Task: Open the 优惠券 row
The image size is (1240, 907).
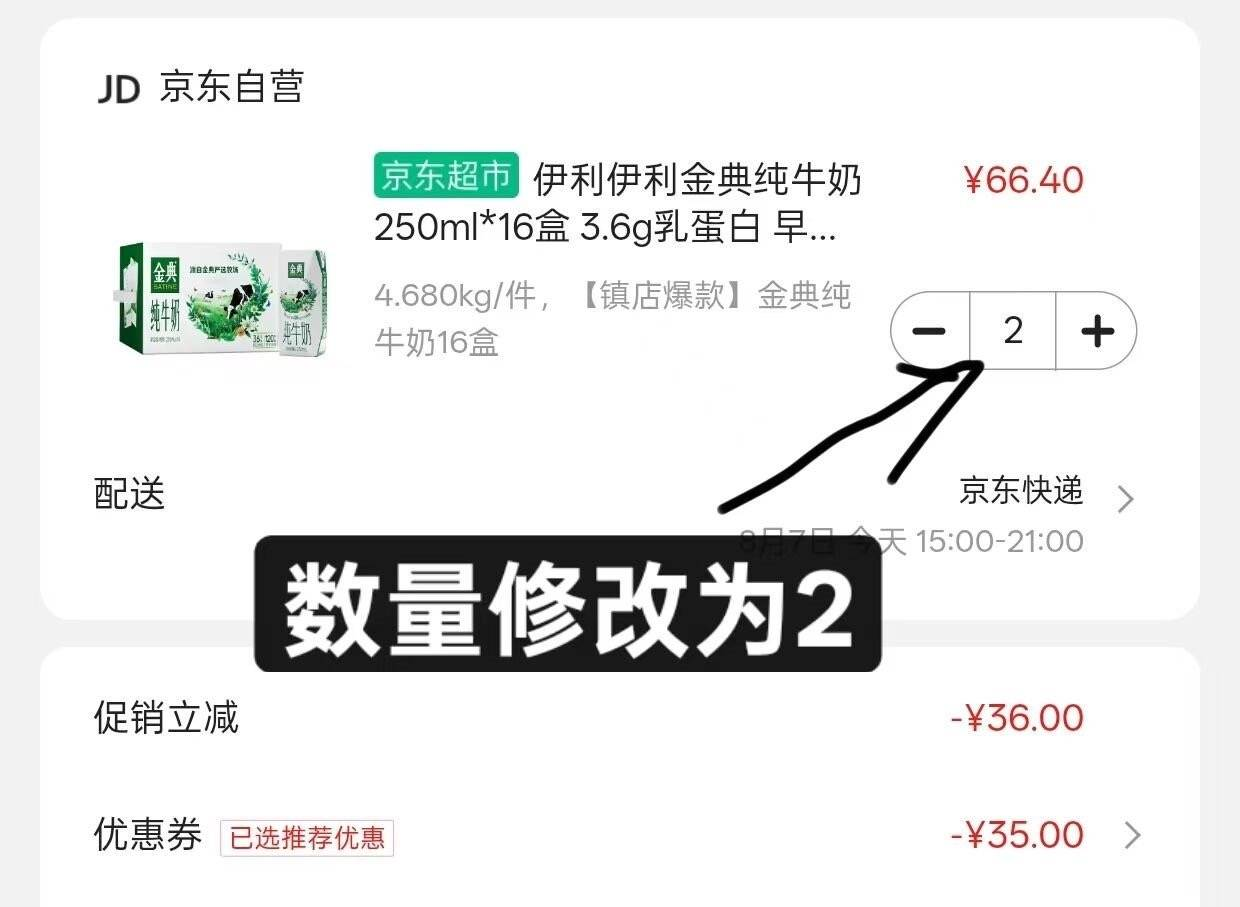Action: click(x=618, y=836)
